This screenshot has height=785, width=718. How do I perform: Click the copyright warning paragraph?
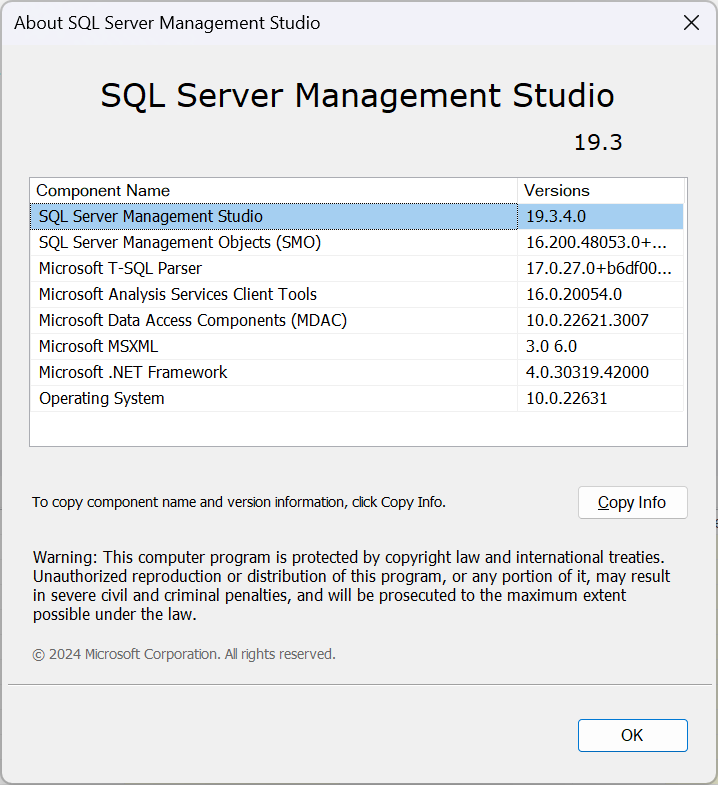click(351, 586)
